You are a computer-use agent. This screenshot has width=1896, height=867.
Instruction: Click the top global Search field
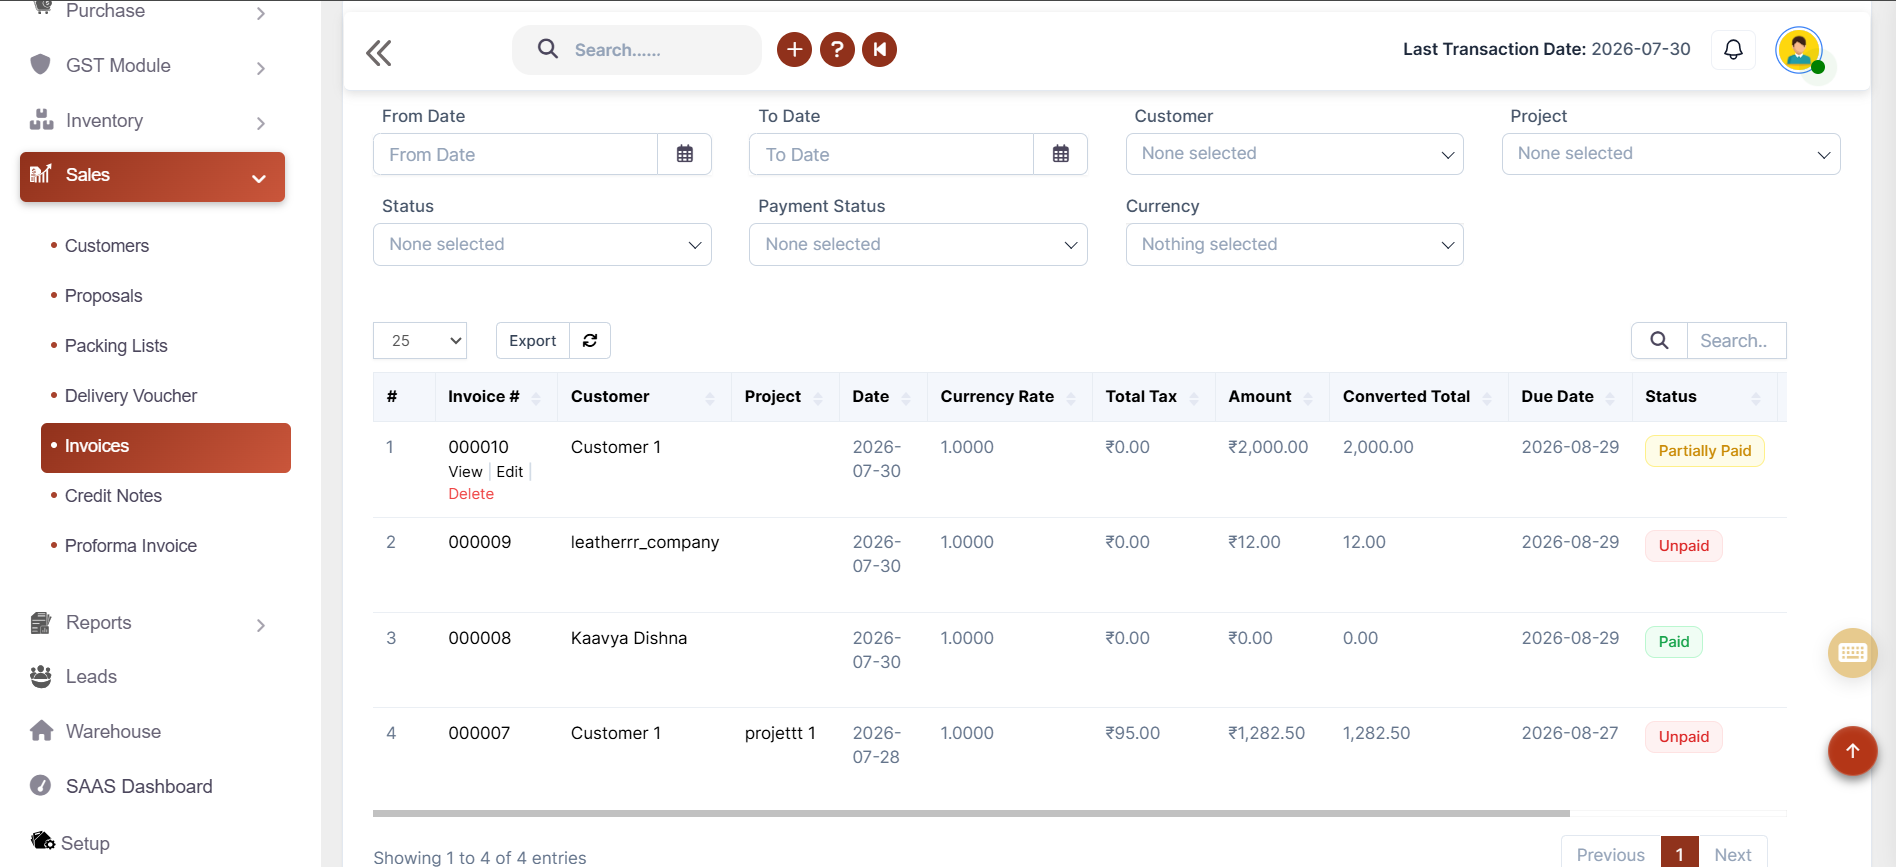point(637,50)
